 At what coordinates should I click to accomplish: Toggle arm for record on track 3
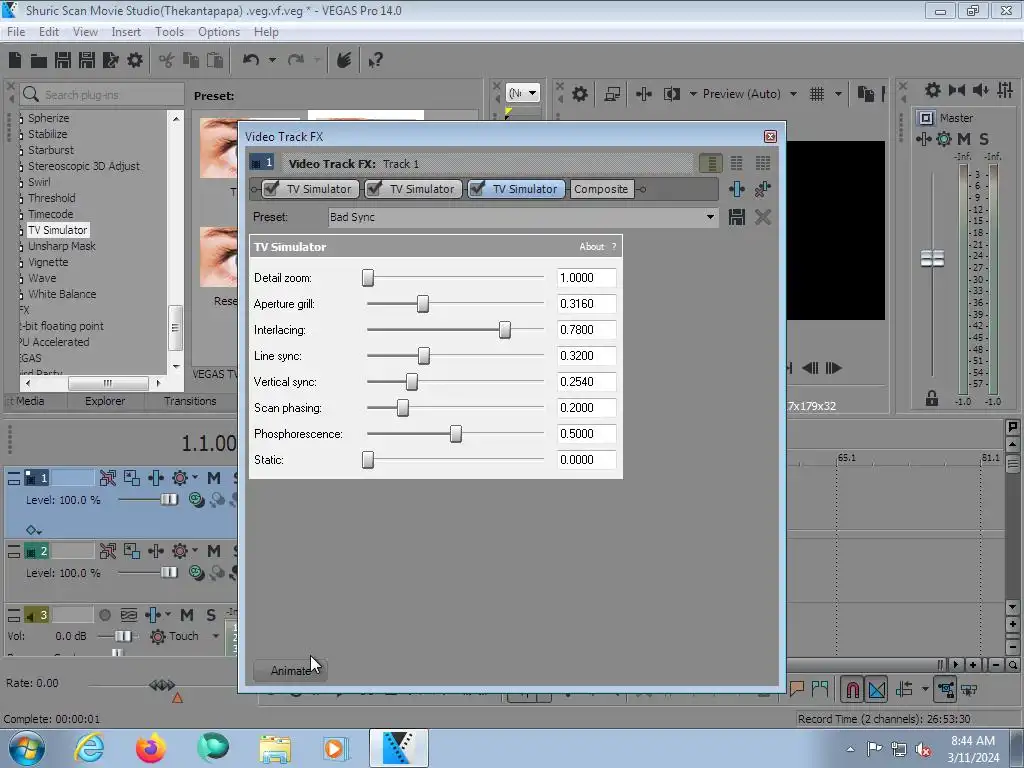104,615
